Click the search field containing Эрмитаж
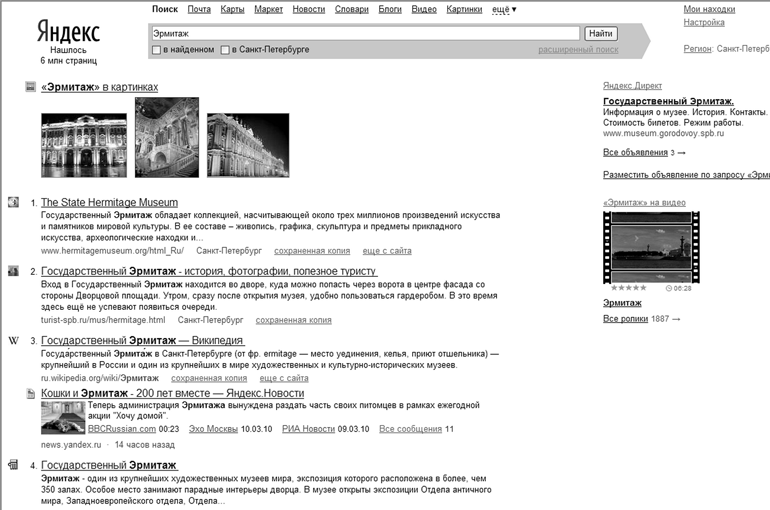The height and width of the screenshot is (510, 770). (365, 33)
